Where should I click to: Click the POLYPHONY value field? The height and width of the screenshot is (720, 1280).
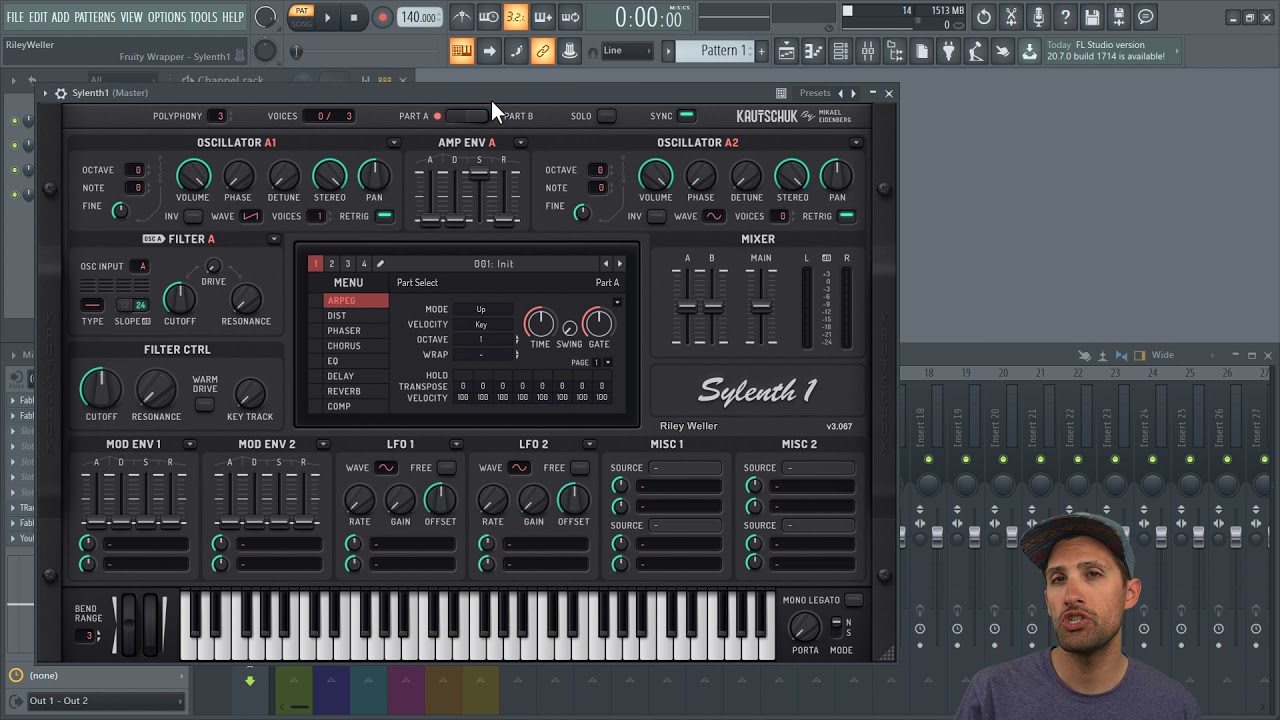[219, 116]
